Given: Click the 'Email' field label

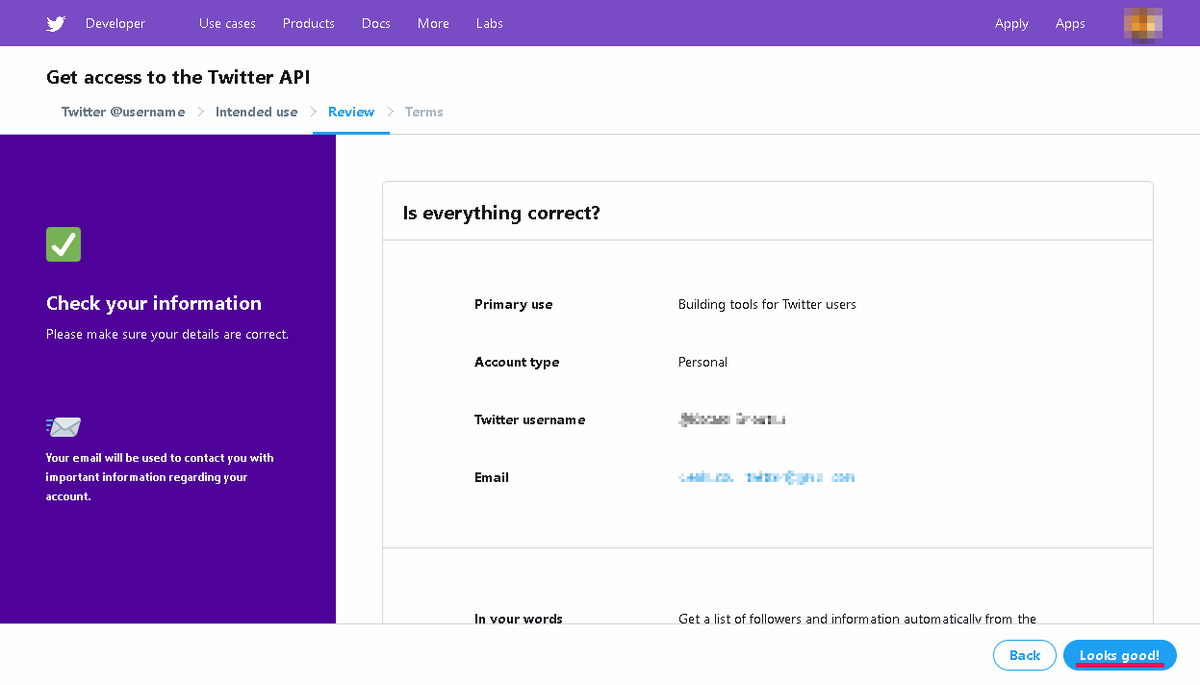Looking at the screenshot, I should coord(491,478).
